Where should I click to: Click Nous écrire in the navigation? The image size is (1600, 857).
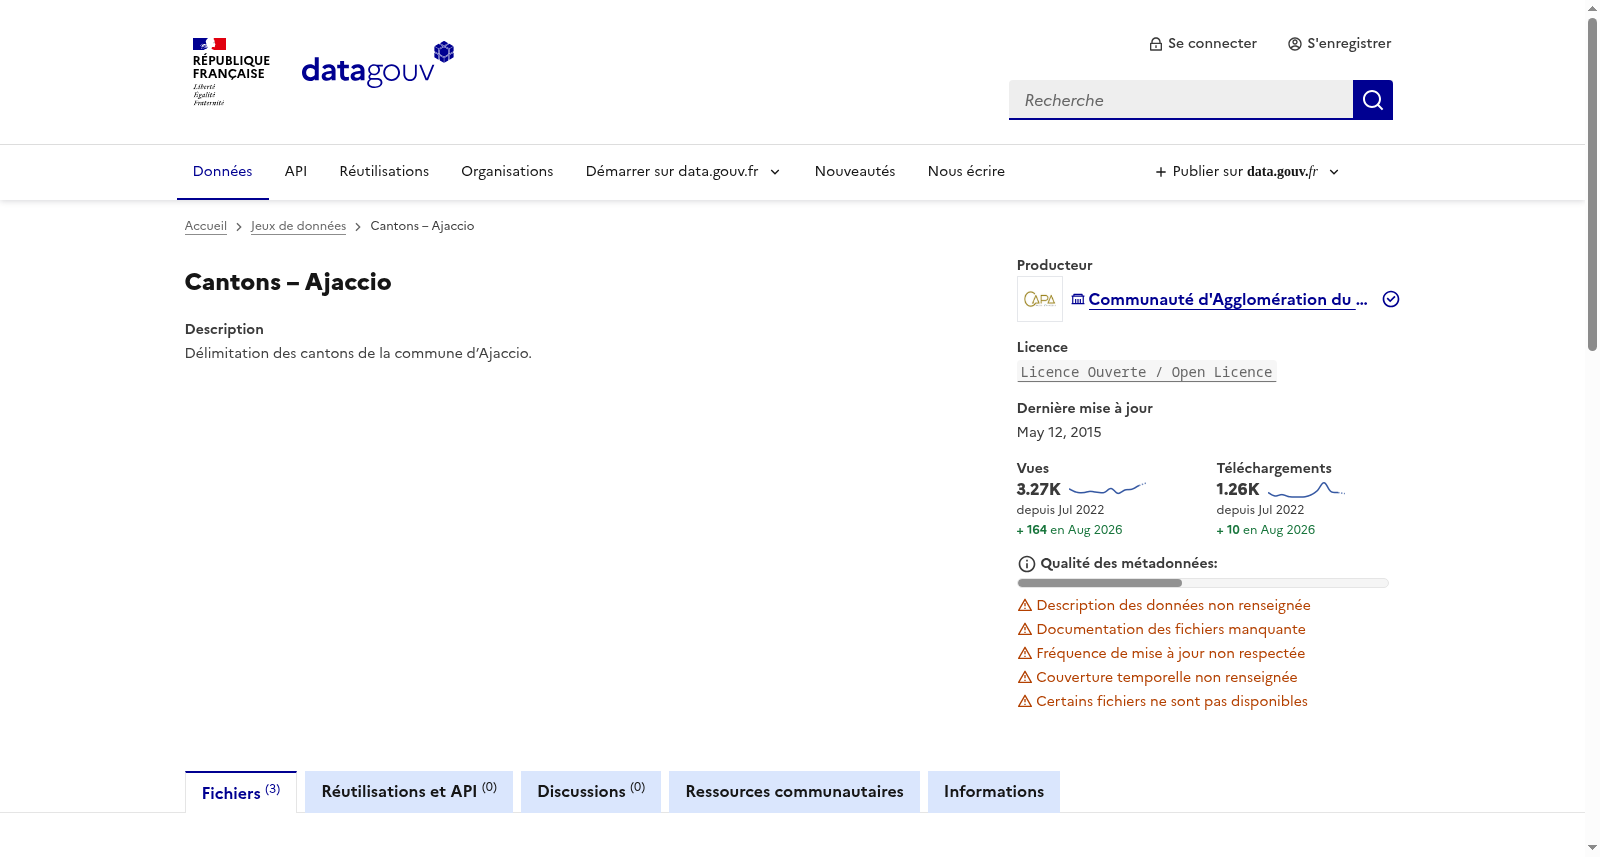[x=966, y=172]
